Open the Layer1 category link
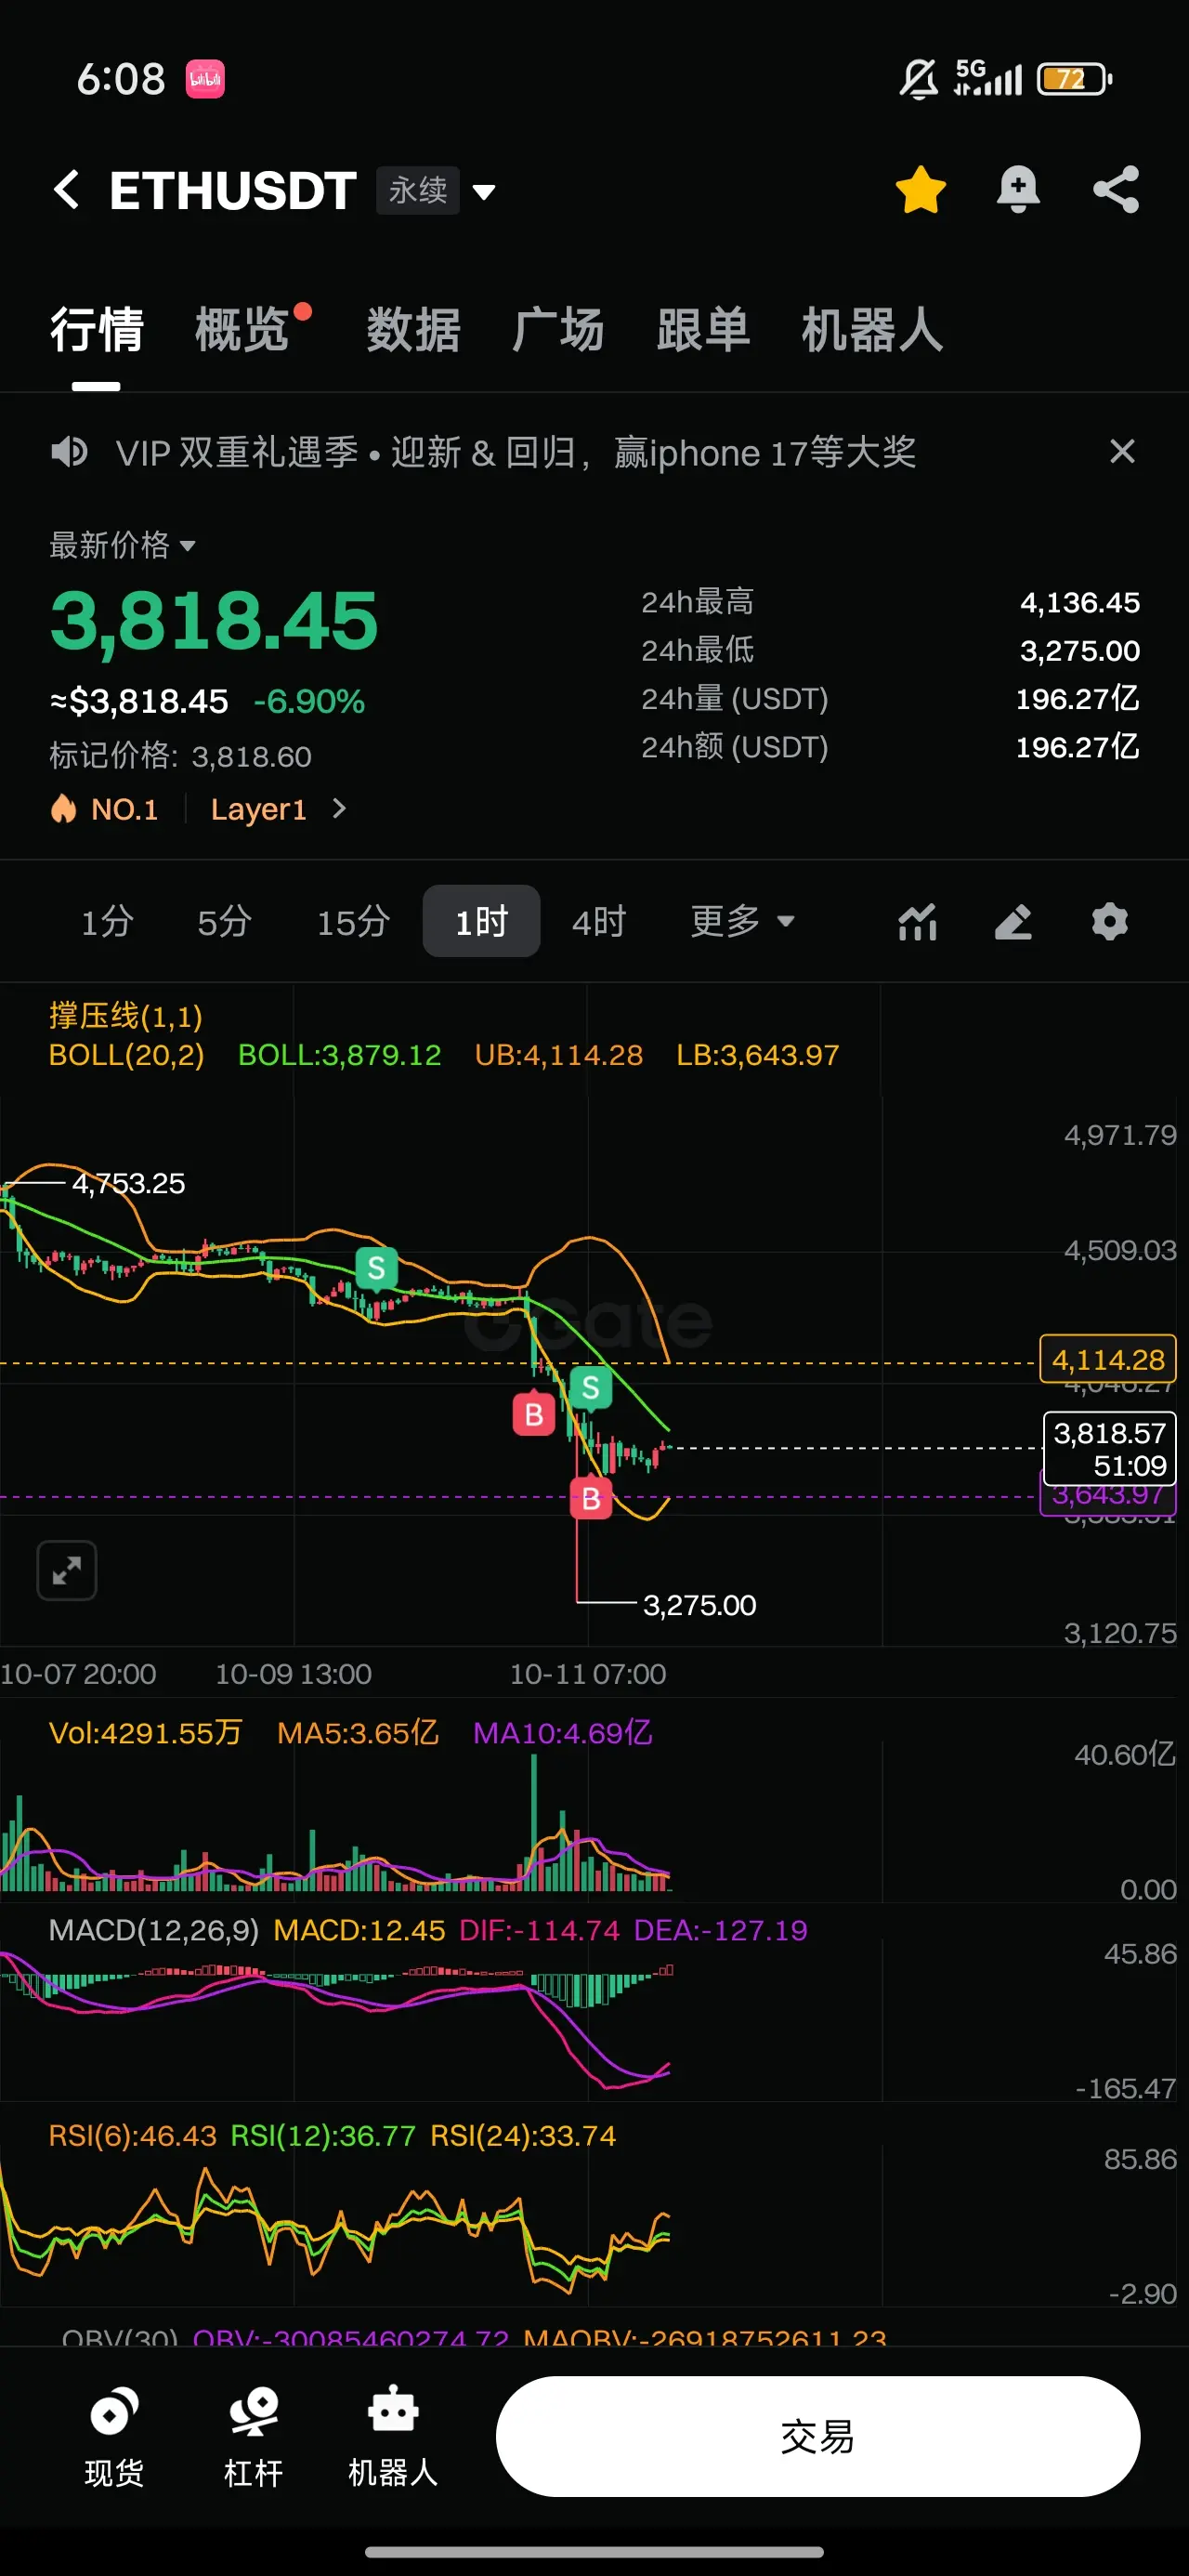The image size is (1189, 2576). 258,809
